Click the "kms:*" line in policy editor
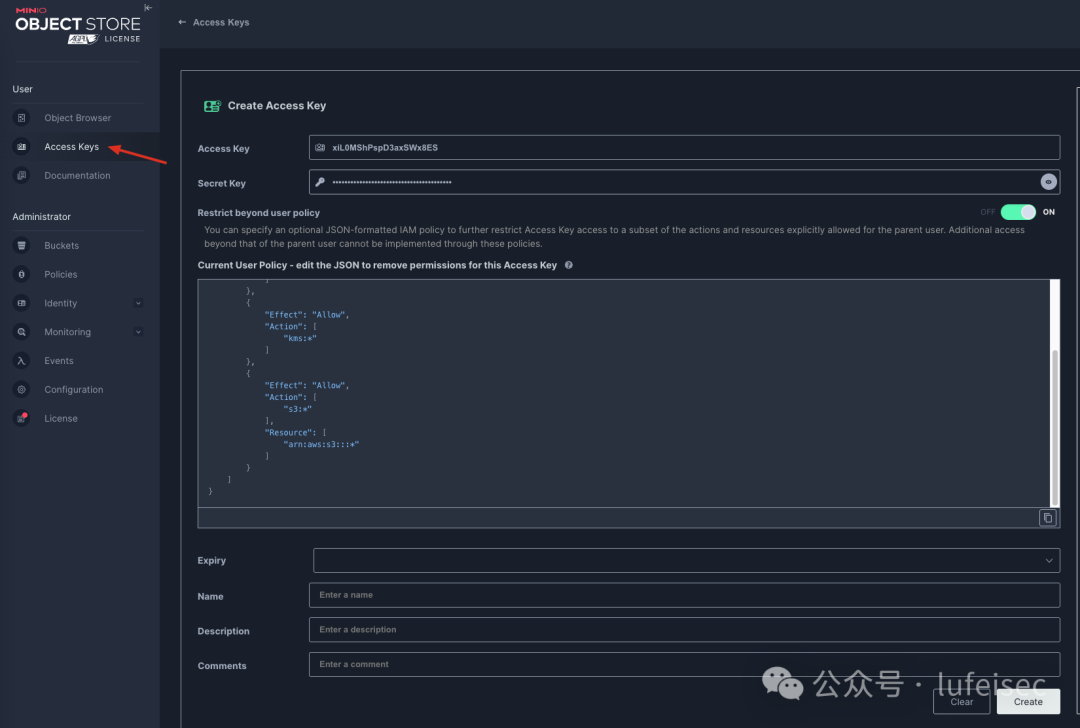1080x728 pixels. tap(300, 338)
